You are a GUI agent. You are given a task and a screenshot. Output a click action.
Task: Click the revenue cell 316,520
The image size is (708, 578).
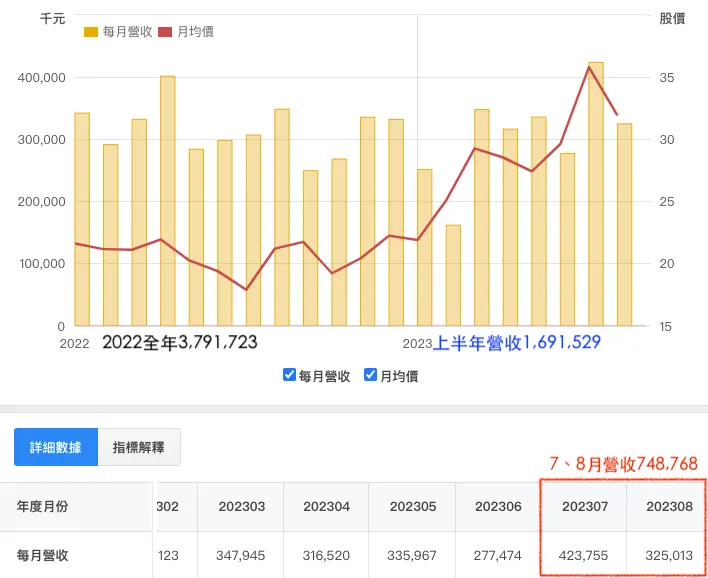pos(326,555)
